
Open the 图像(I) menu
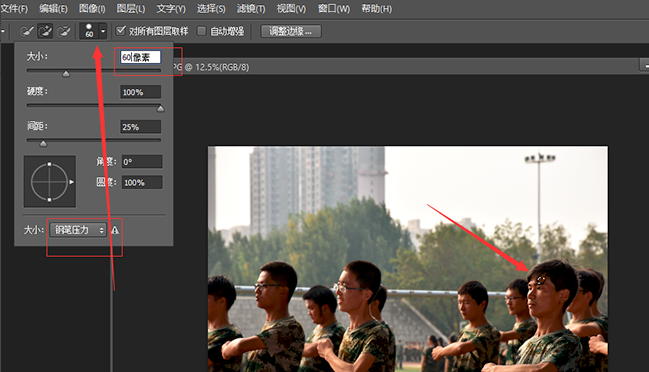[x=92, y=9]
